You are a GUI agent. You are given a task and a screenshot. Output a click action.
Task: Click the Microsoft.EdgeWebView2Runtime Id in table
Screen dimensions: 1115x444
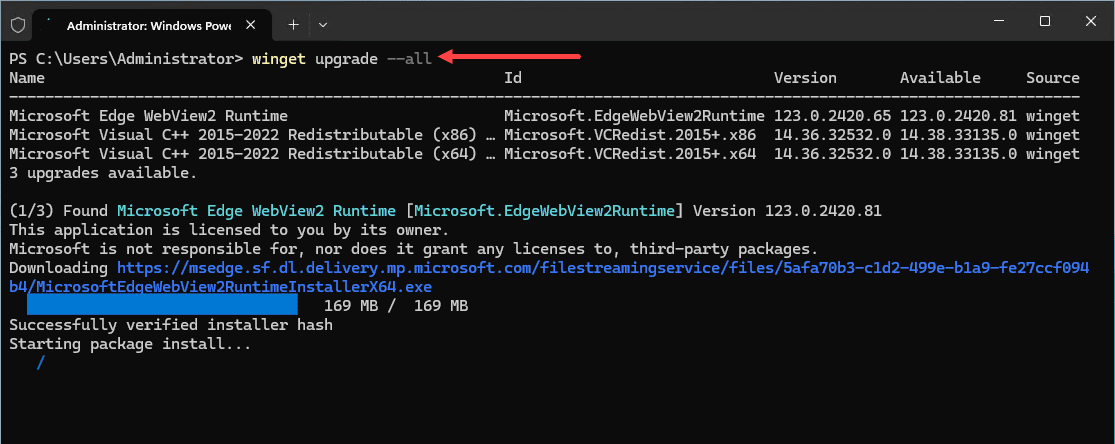tap(634, 115)
